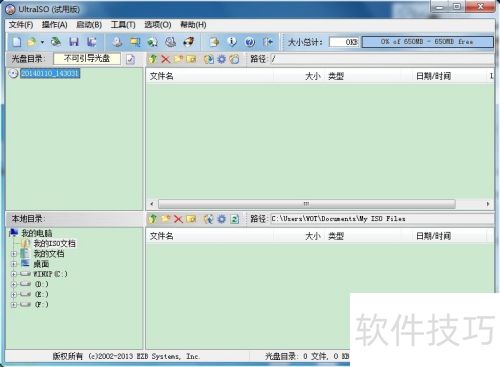Click the red delete X in disc toolbar
This screenshot has width=500, height=367.
[165, 59]
